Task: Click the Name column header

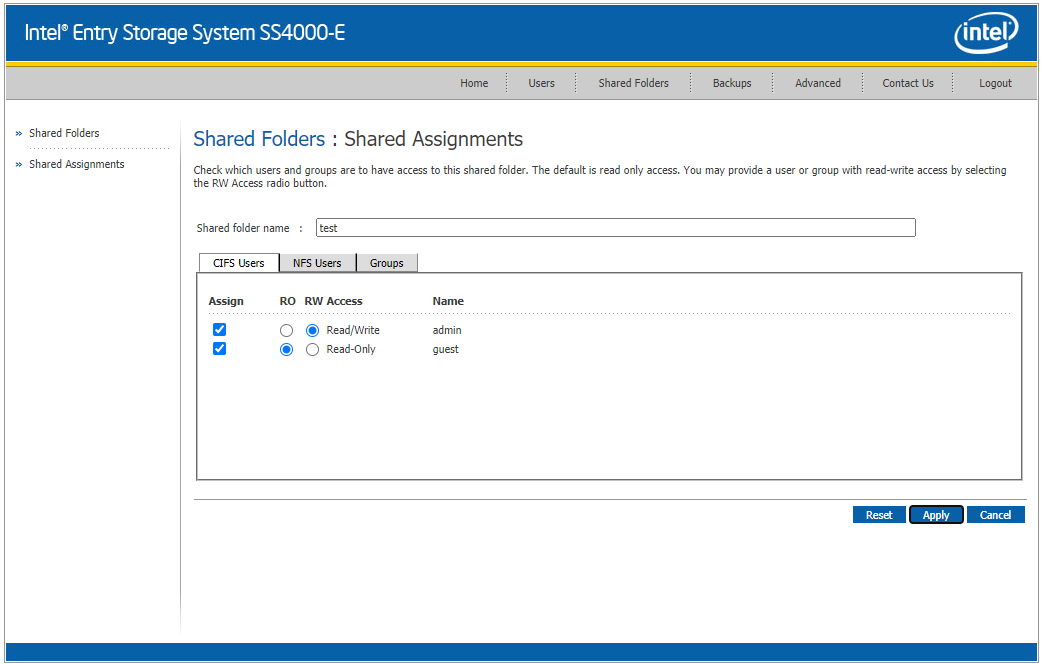Action: pyautogui.click(x=448, y=301)
